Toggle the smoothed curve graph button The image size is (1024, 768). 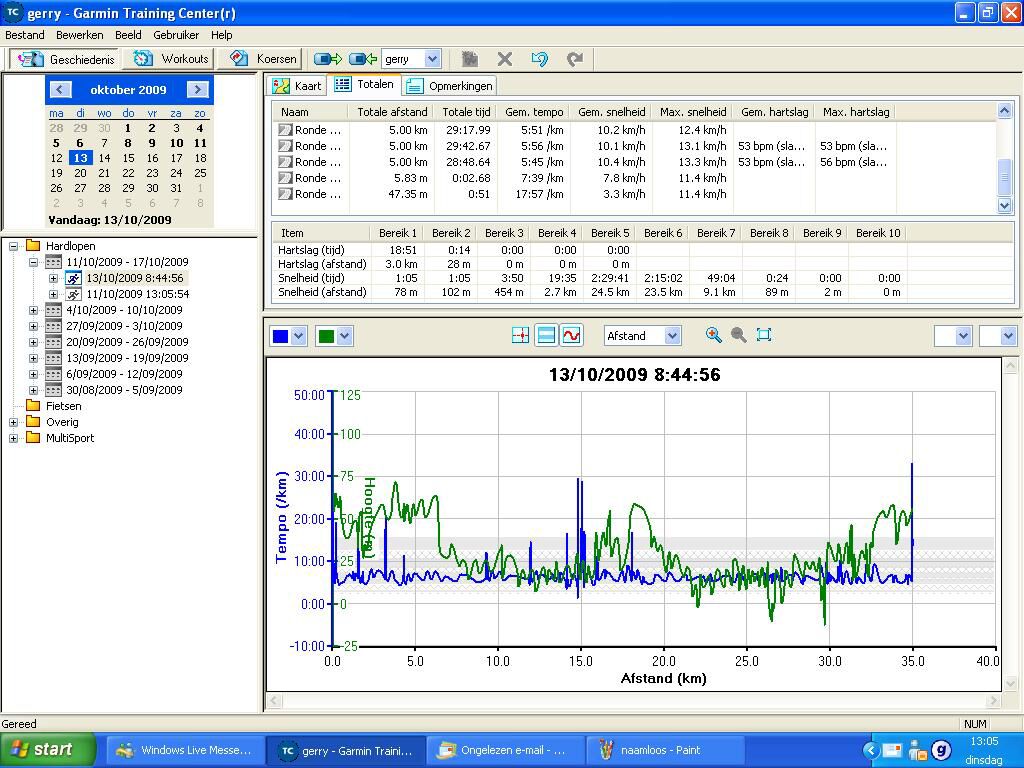(571, 336)
